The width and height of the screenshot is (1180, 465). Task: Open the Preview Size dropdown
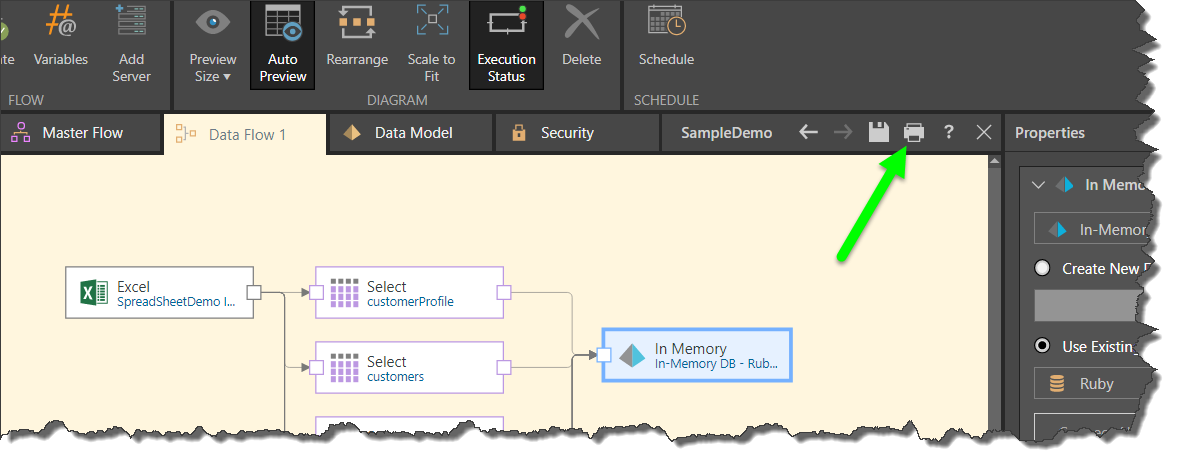[212, 45]
